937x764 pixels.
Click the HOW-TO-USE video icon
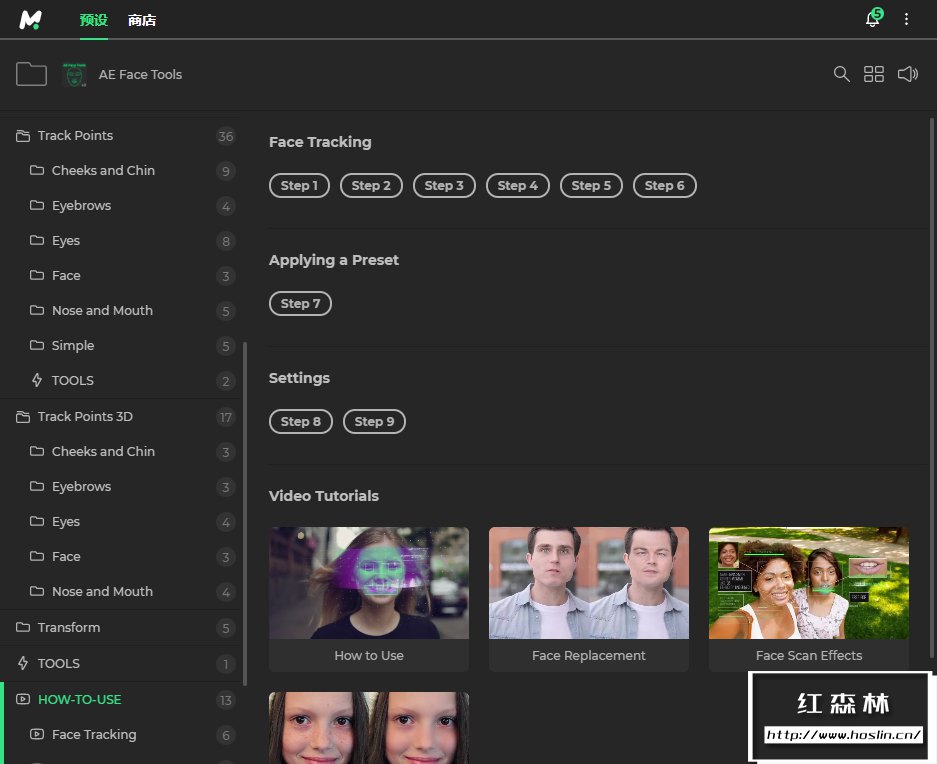(x=23, y=699)
